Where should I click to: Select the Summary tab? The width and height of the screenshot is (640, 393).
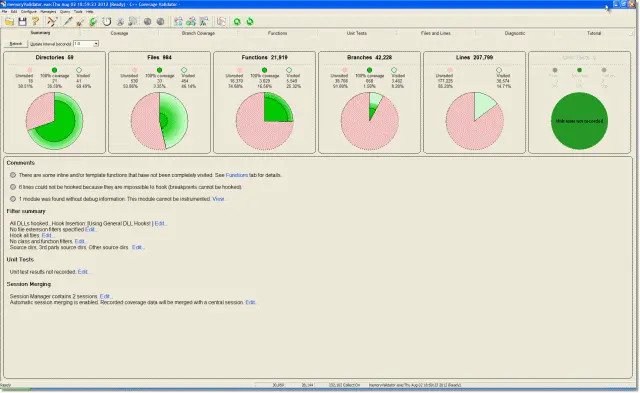(x=40, y=33)
